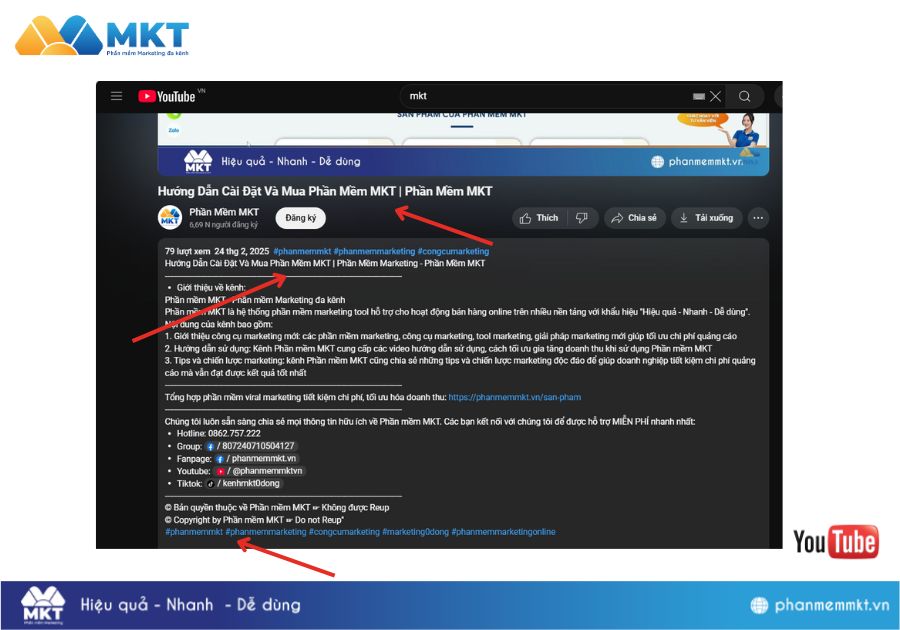
Task: Go to the YouTube home logo
Action: [x=167, y=96]
